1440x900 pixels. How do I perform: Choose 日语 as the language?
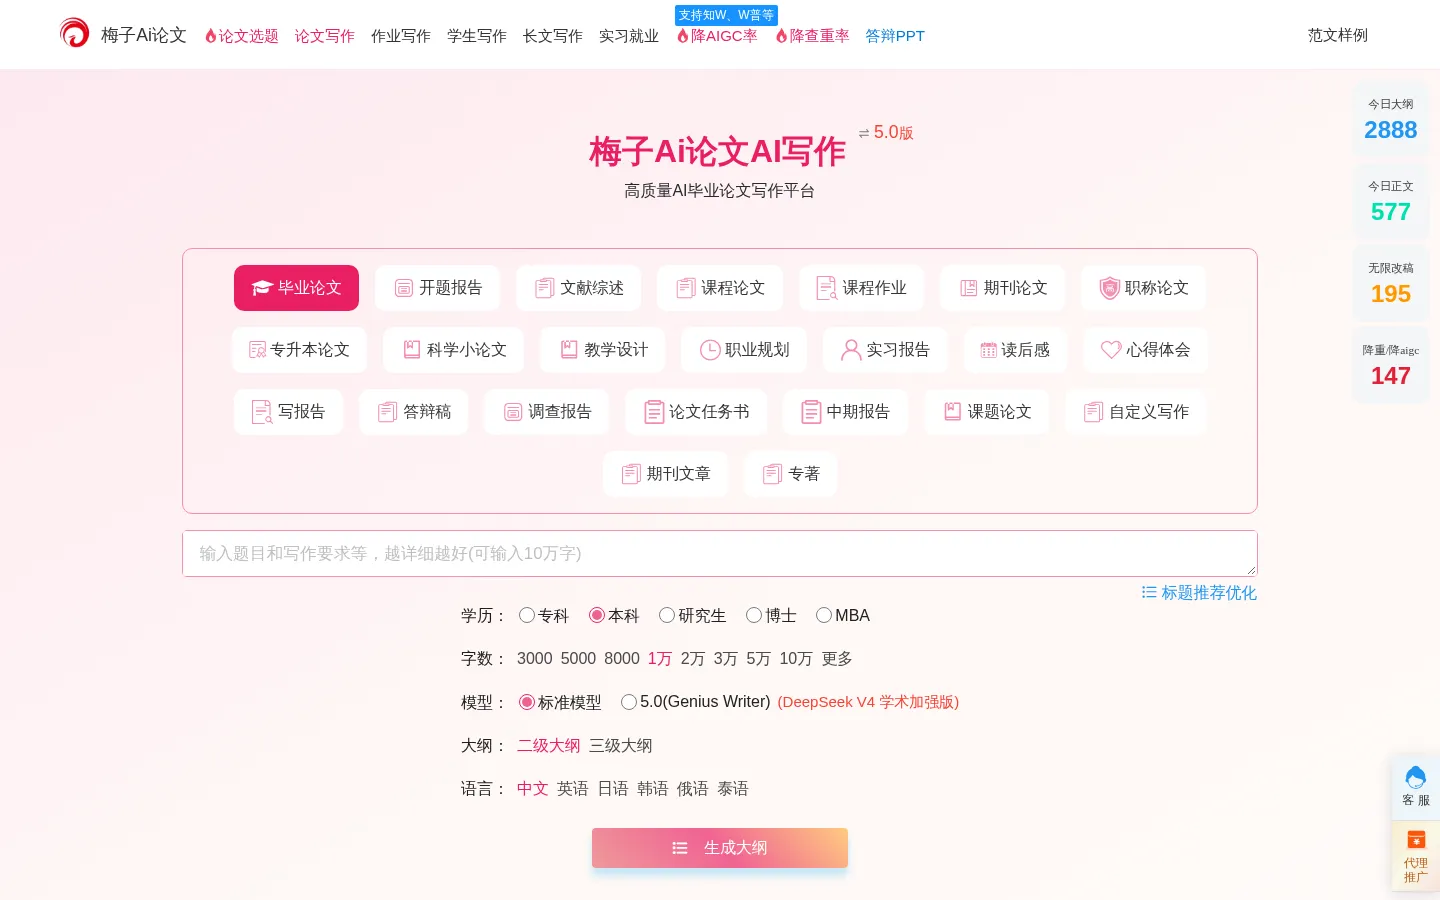pyautogui.click(x=613, y=789)
